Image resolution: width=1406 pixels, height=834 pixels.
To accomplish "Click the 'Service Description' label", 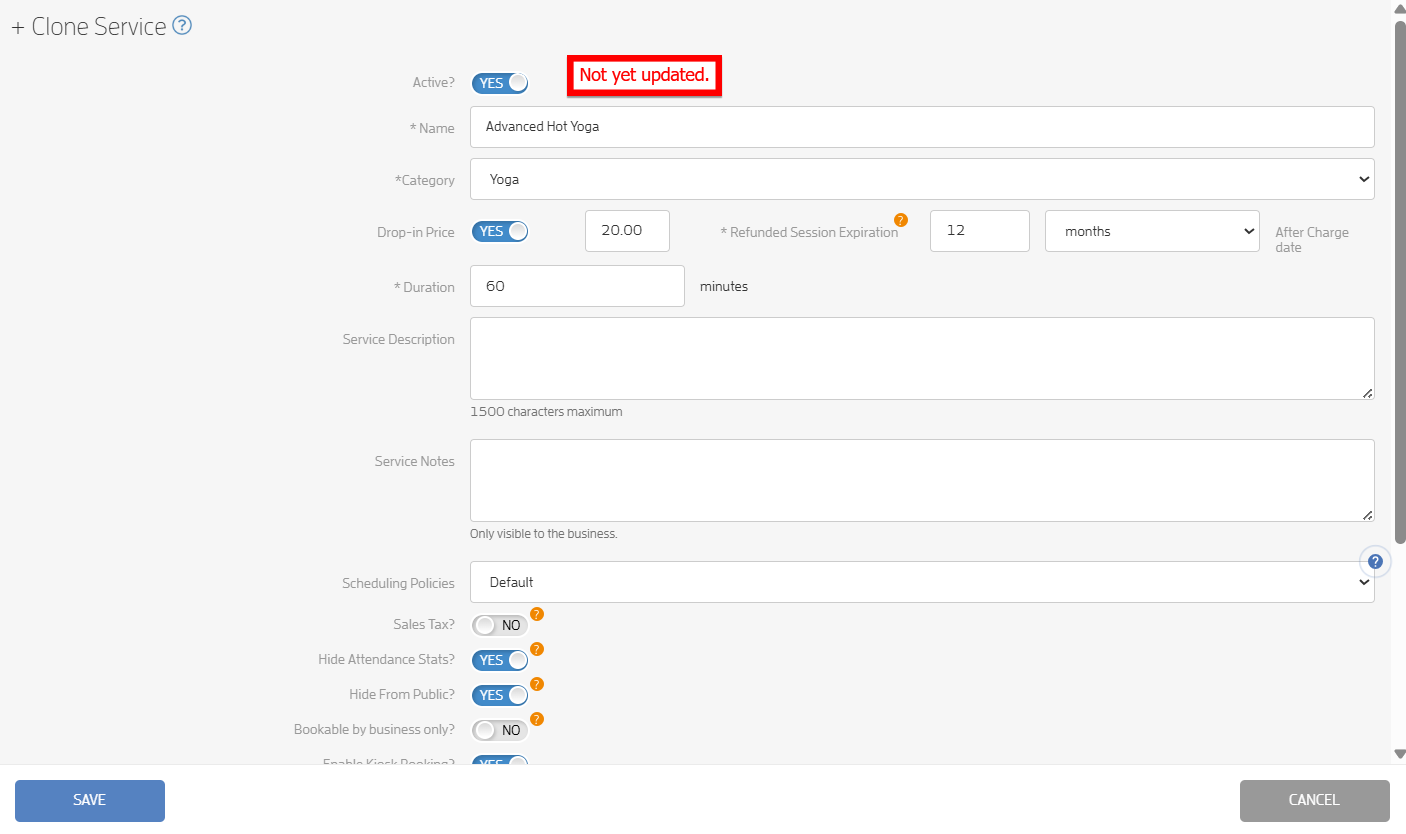I will (398, 340).
